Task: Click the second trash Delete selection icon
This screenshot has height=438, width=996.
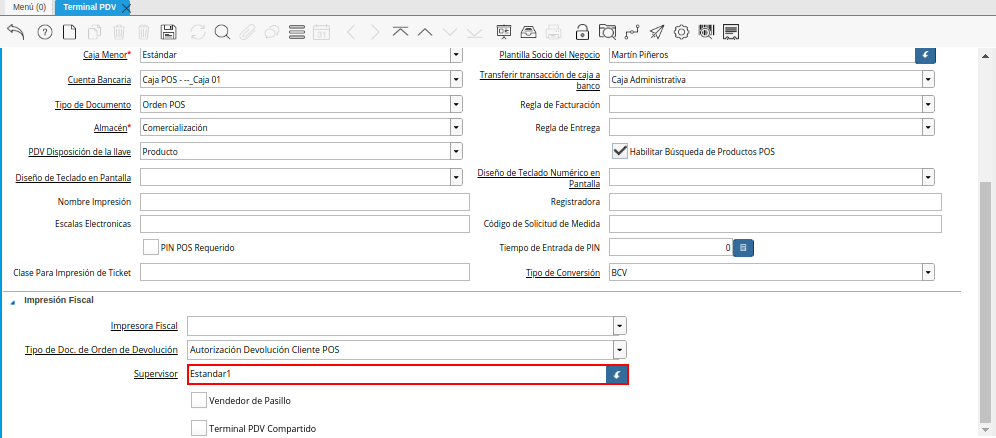Action: click(x=144, y=32)
